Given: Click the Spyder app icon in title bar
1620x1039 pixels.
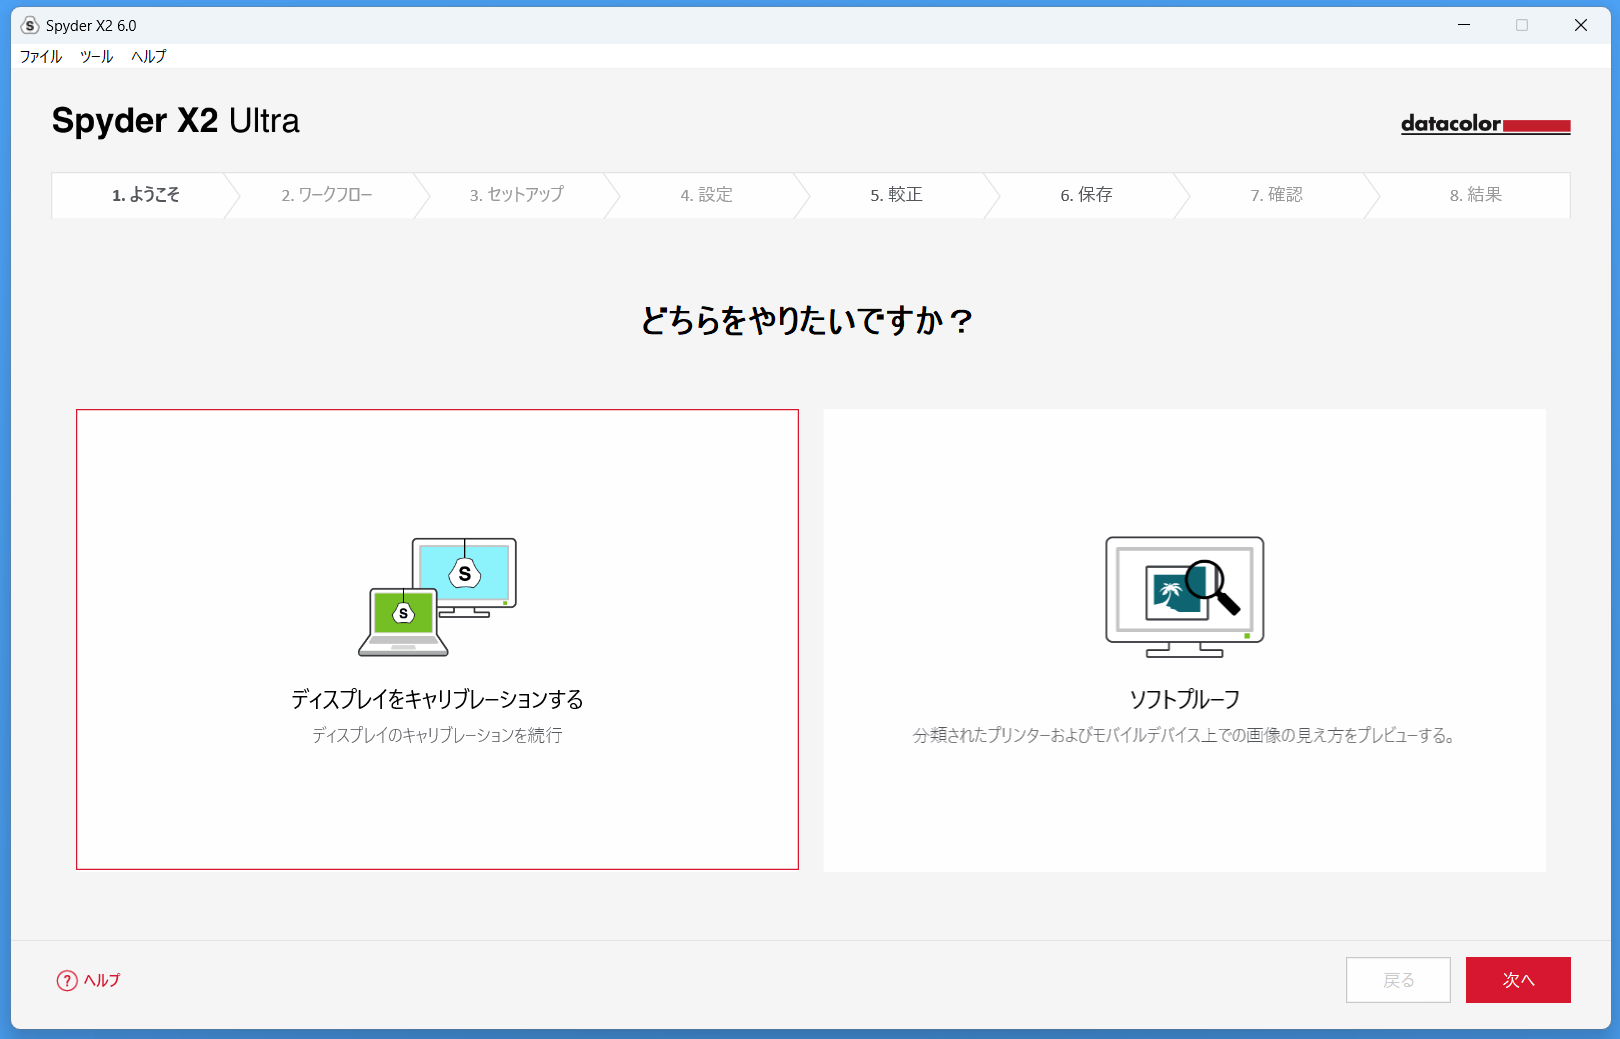Looking at the screenshot, I should pyautogui.click(x=30, y=25).
